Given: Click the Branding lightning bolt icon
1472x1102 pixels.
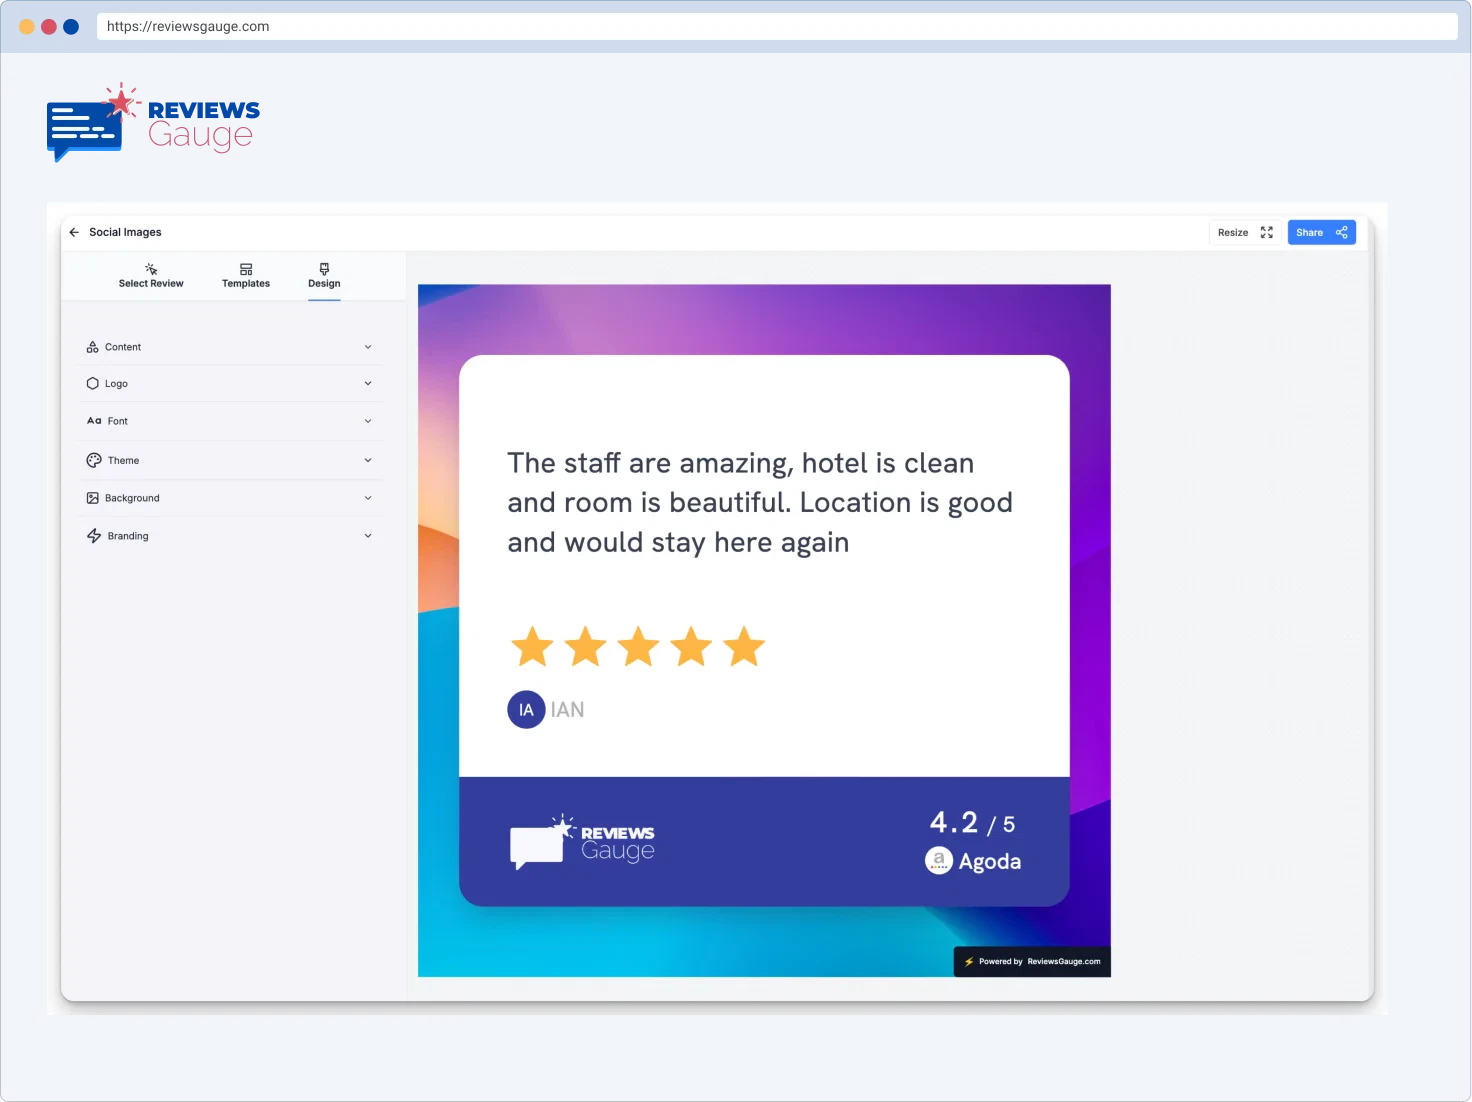Looking at the screenshot, I should tap(94, 536).
